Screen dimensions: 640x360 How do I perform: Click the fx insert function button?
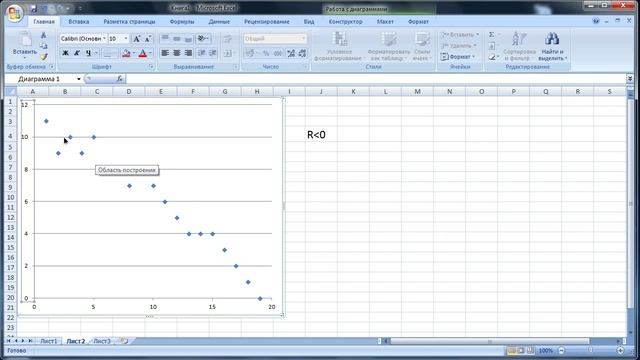120,79
